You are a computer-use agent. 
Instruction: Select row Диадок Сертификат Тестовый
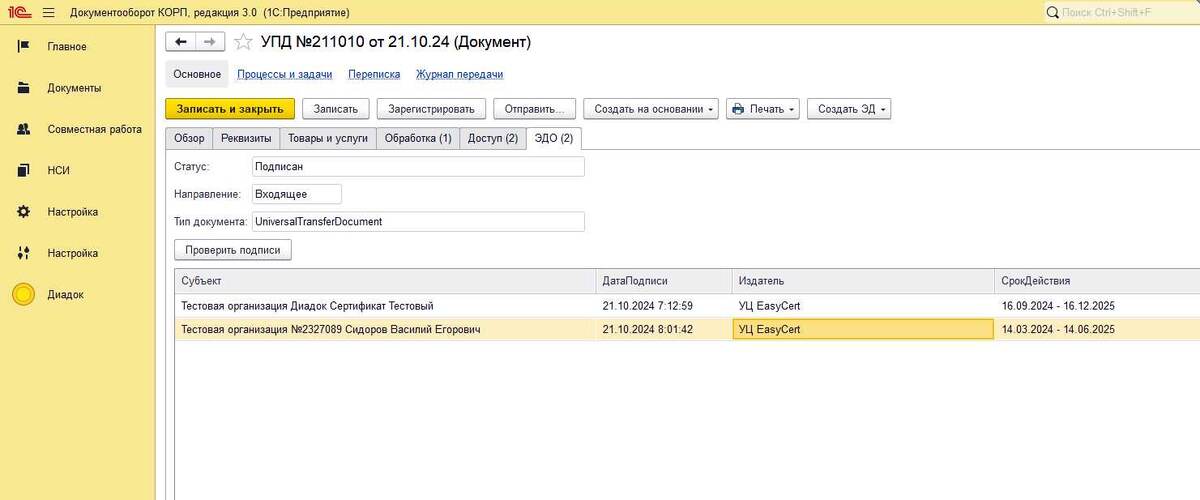point(687,306)
